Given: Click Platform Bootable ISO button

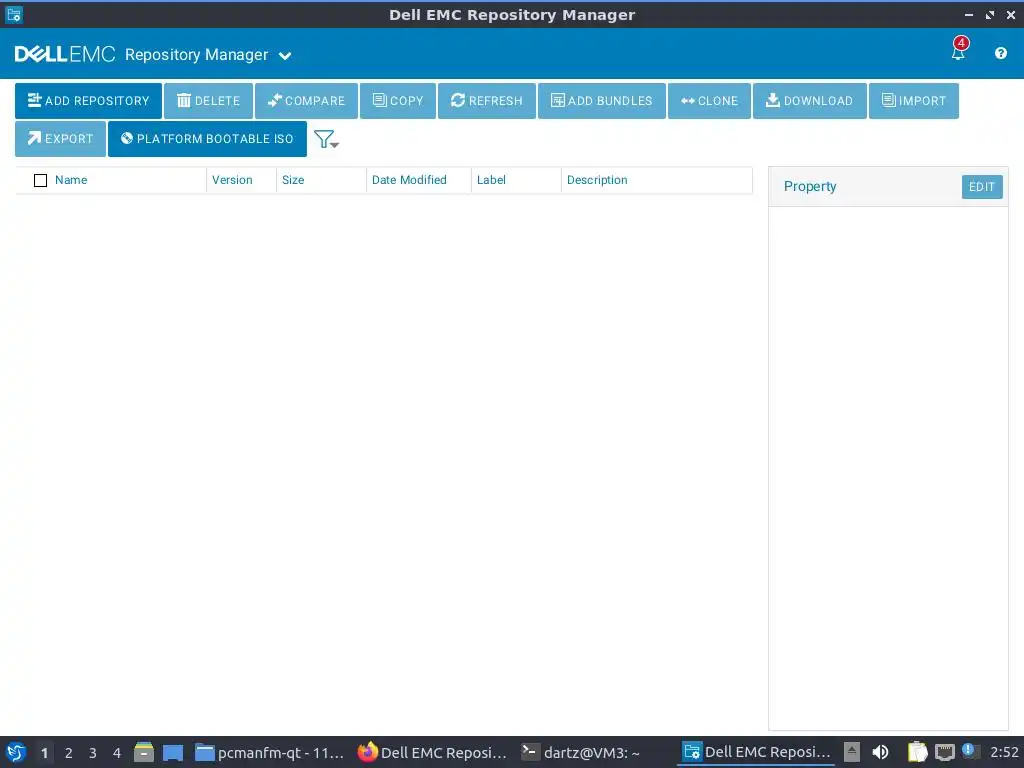Looking at the screenshot, I should (x=207, y=138).
